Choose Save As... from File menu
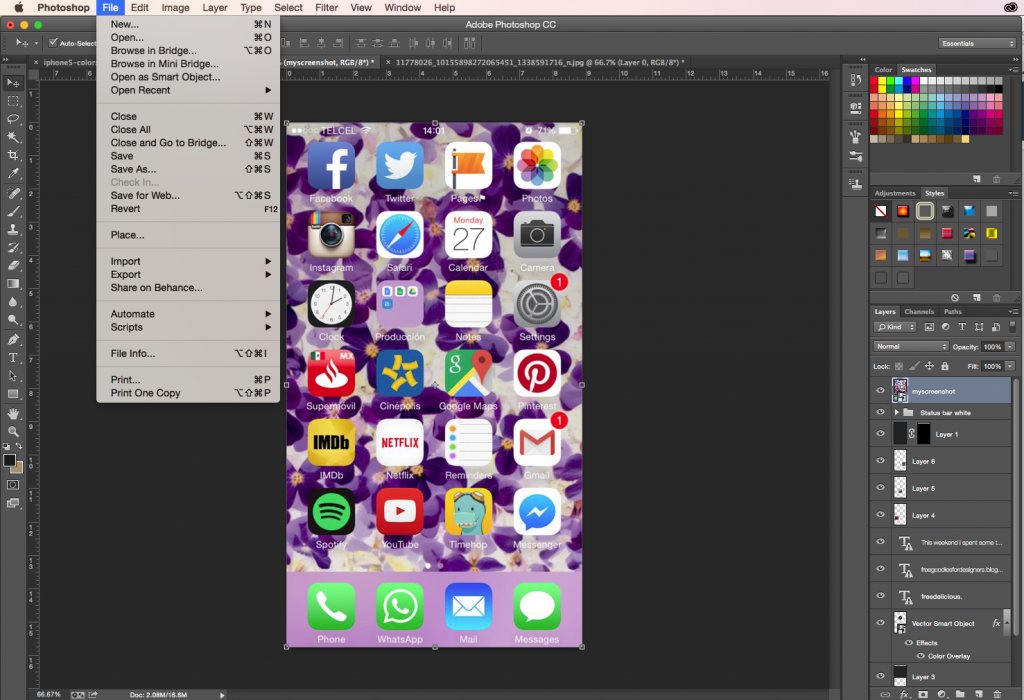 [188, 169]
